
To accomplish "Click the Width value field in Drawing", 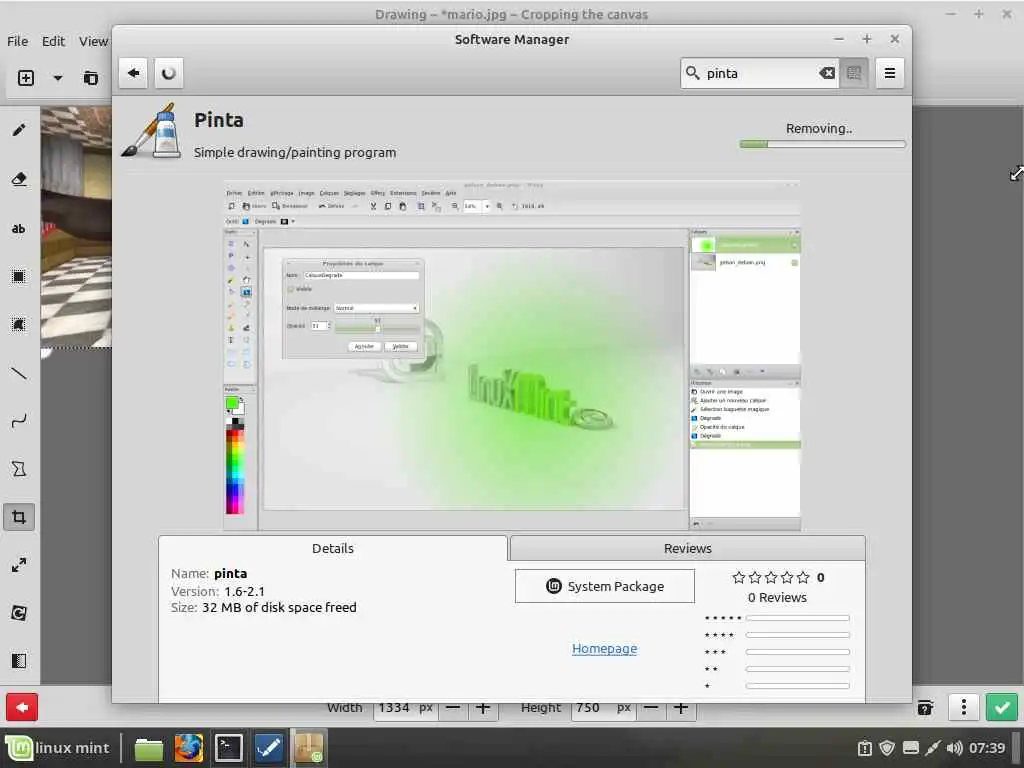I will [404, 709].
